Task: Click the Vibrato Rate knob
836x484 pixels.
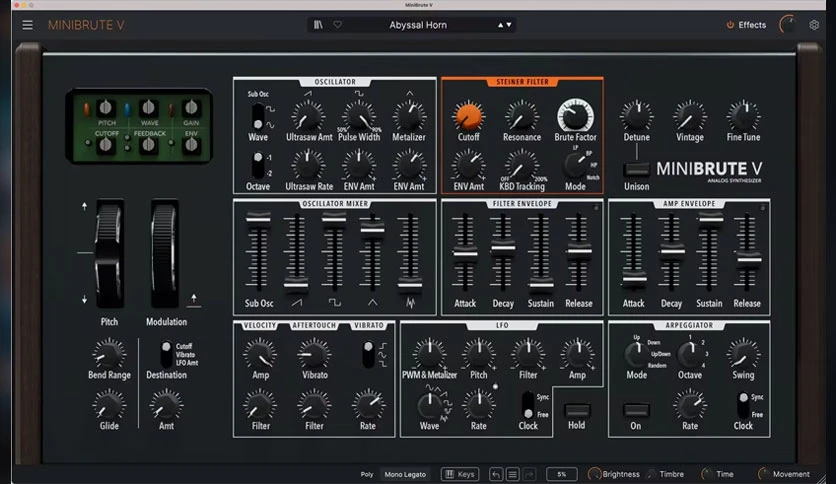Action: pos(368,405)
